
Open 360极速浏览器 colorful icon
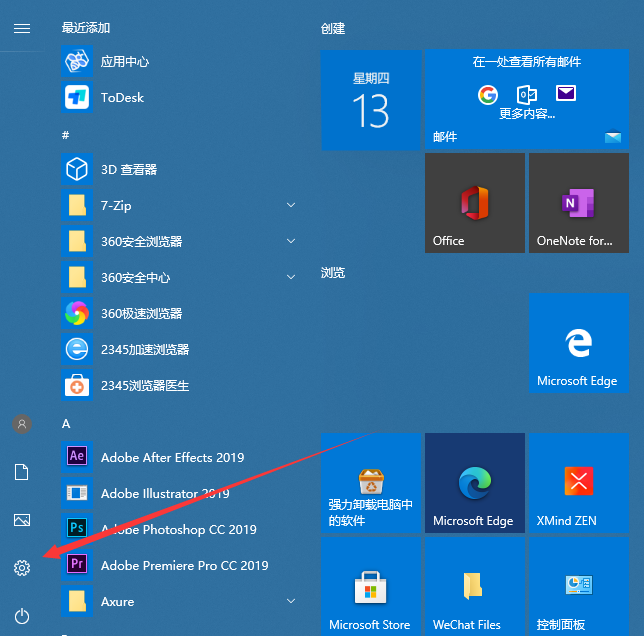pos(77,313)
